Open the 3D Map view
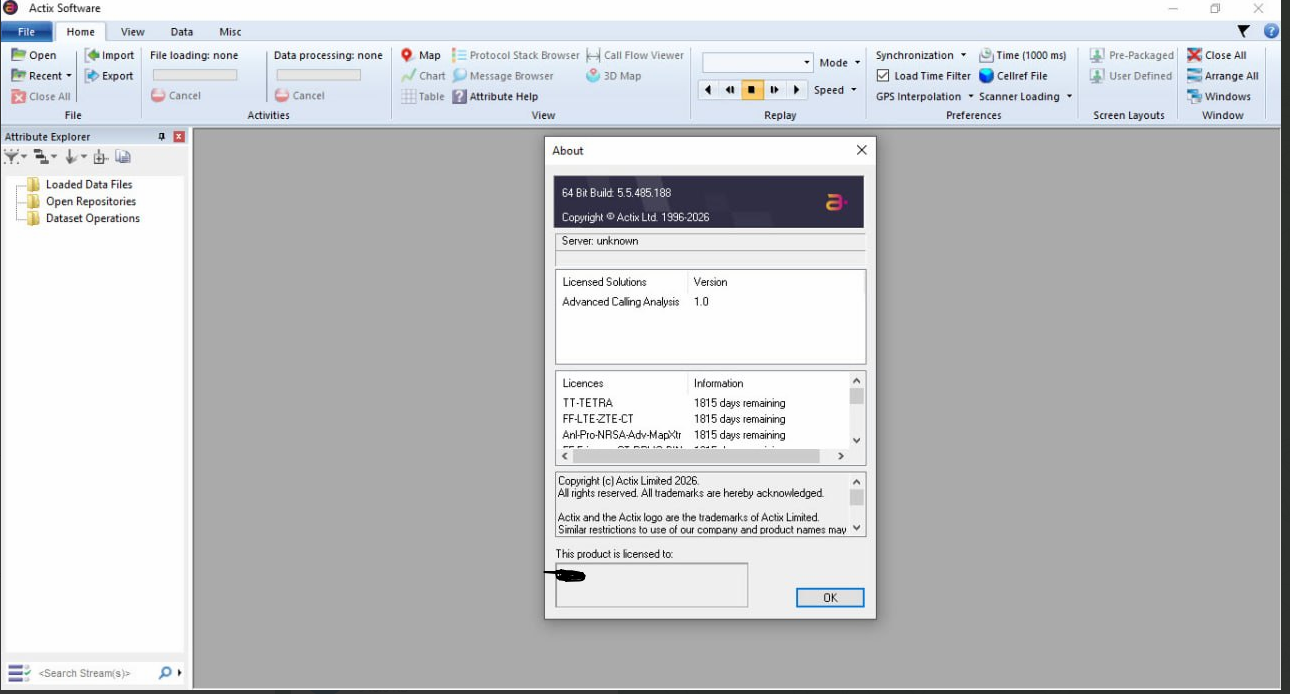This screenshot has height=694, width=1290. click(x=614, y=76)
